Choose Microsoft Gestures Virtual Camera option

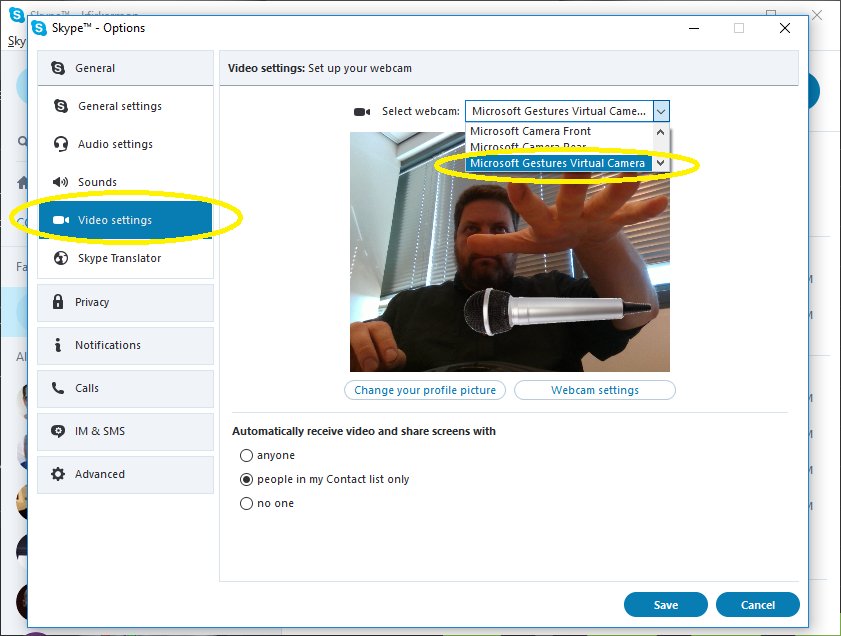click(559, 163)
